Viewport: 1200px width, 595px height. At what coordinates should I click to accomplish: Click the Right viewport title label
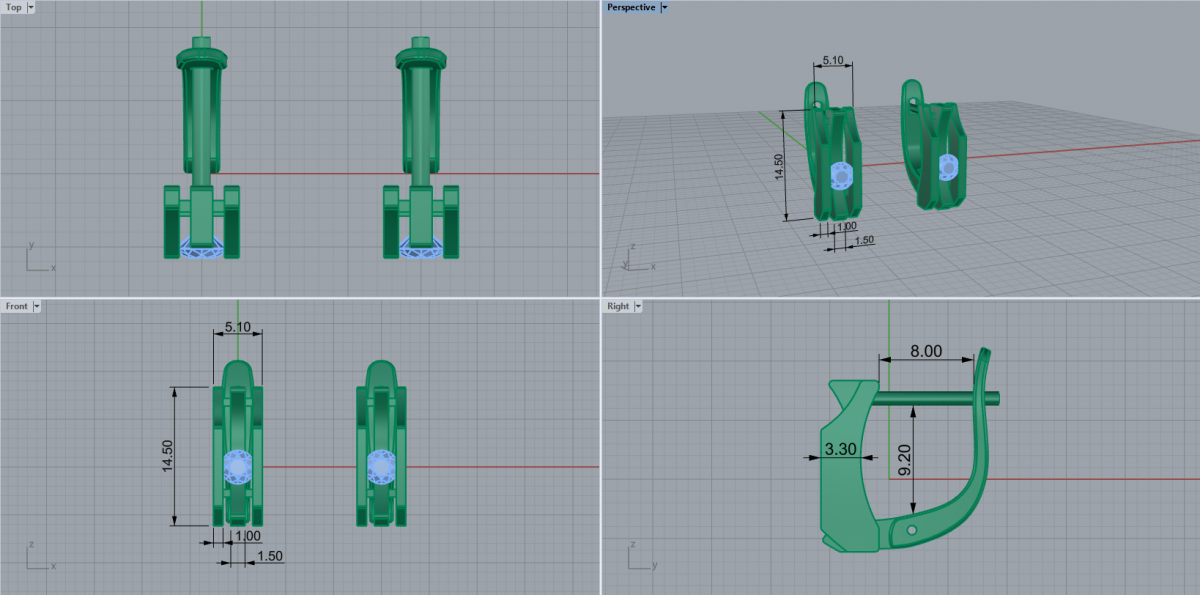[618, 306]
